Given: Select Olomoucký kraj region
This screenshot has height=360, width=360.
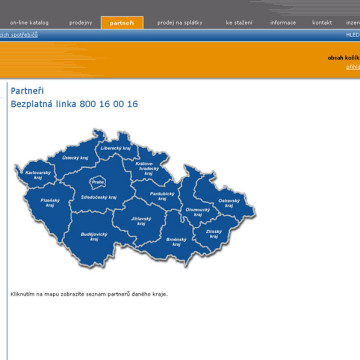Looking at the screenshot, I should coord(197,212).
